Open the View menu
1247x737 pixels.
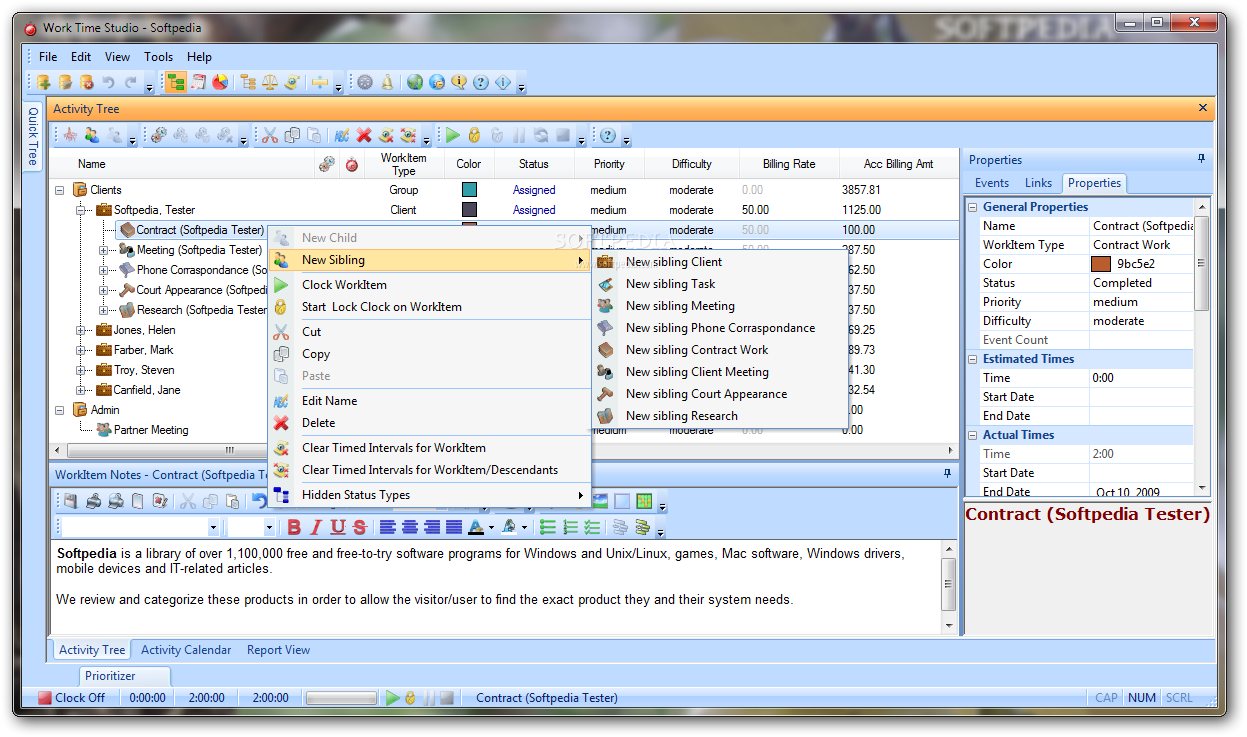[x=117, y=57]
